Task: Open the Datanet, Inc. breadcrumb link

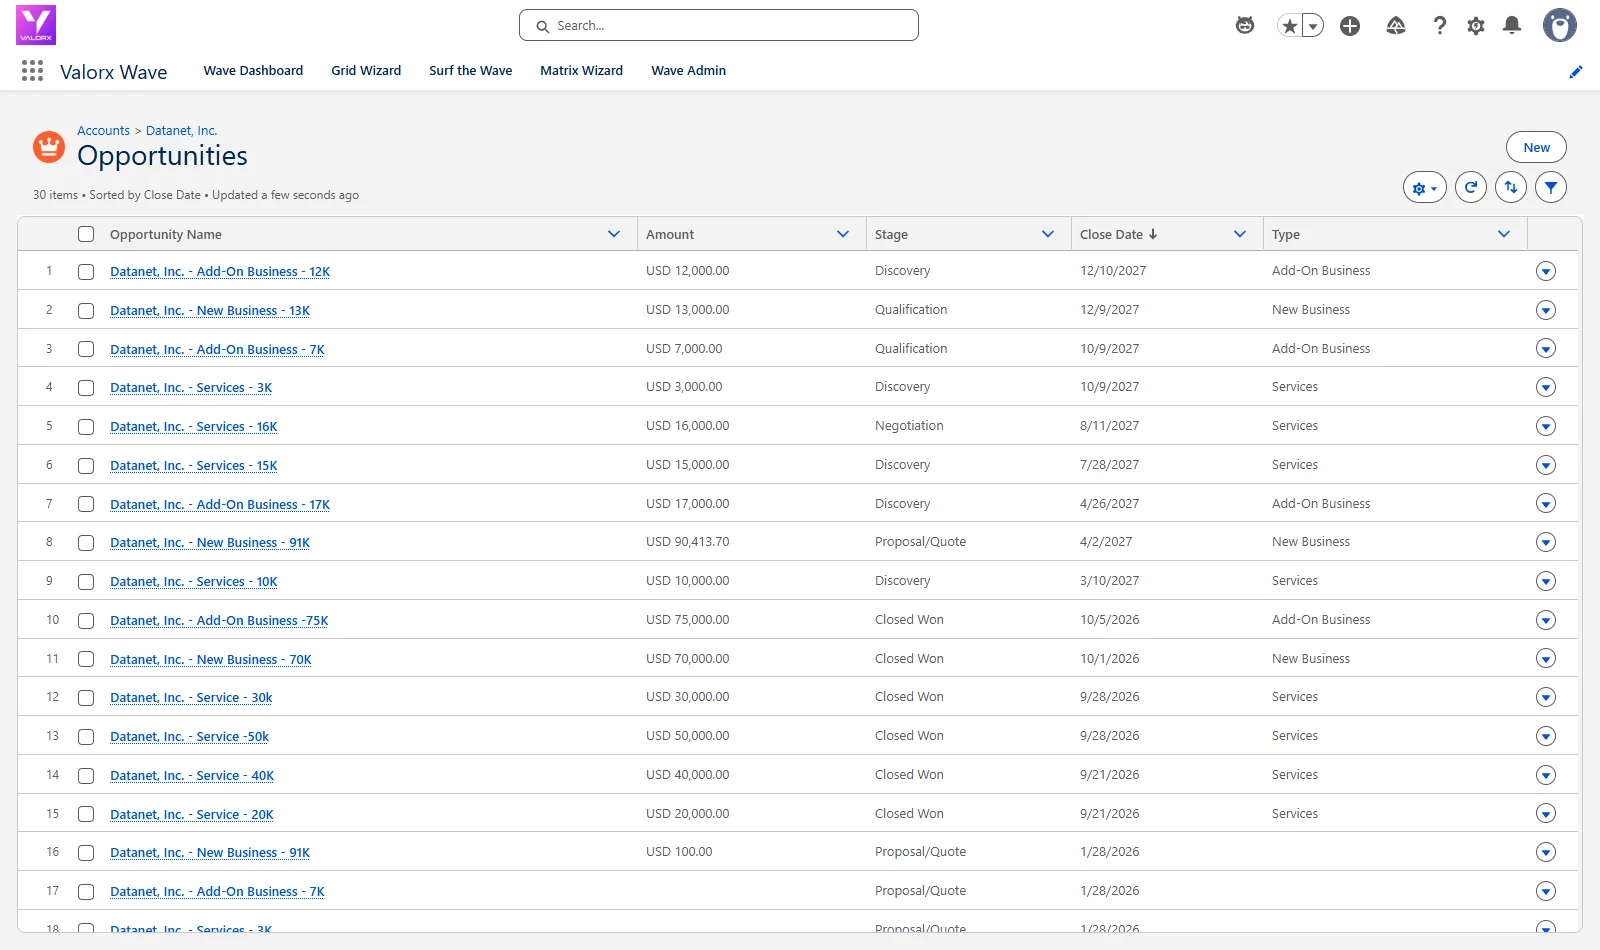Action: tap(182, 131)
